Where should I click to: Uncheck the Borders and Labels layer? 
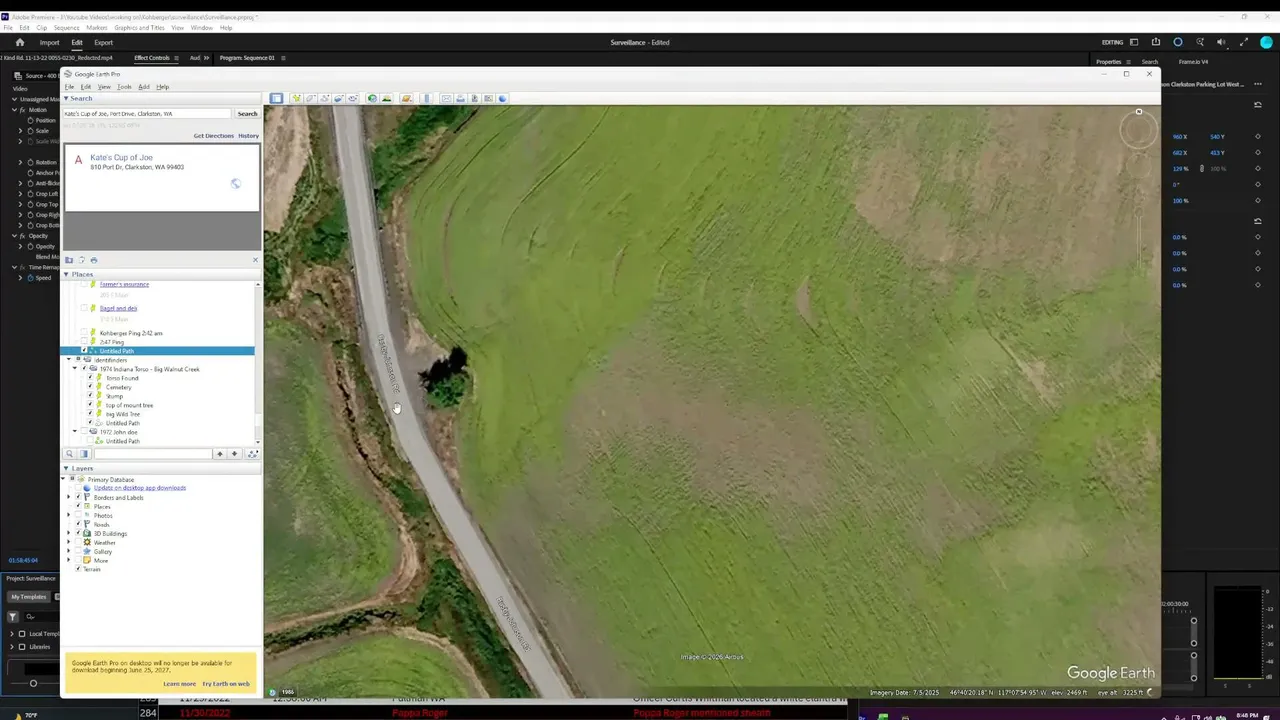(79, 497)
